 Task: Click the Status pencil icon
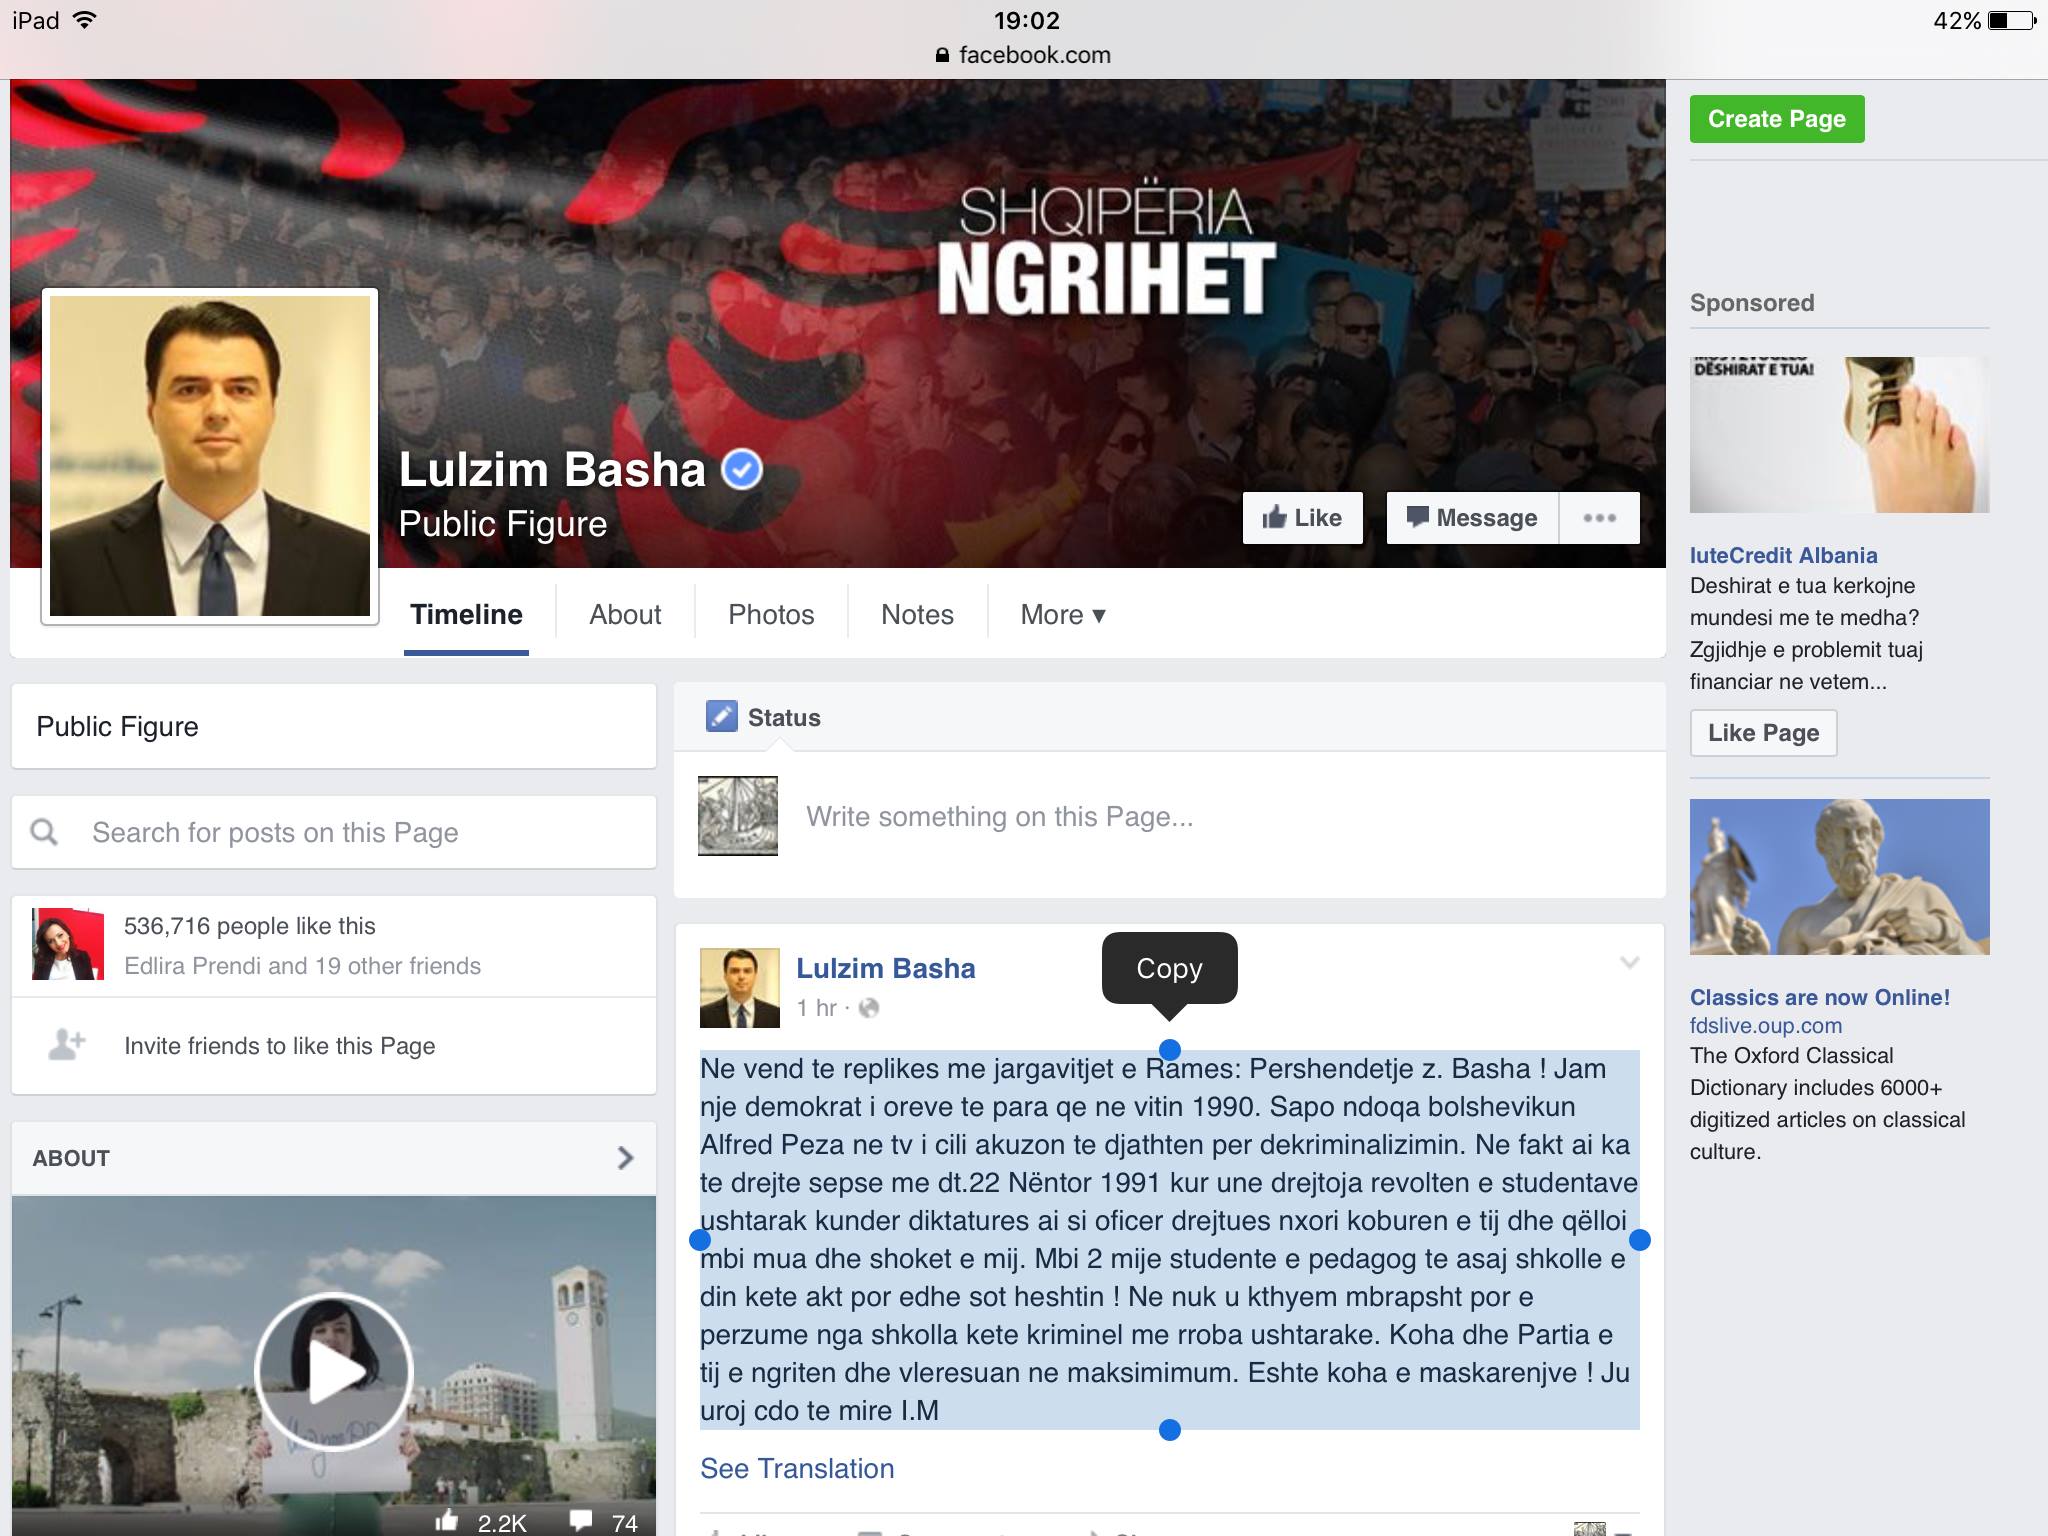(721, 717)
